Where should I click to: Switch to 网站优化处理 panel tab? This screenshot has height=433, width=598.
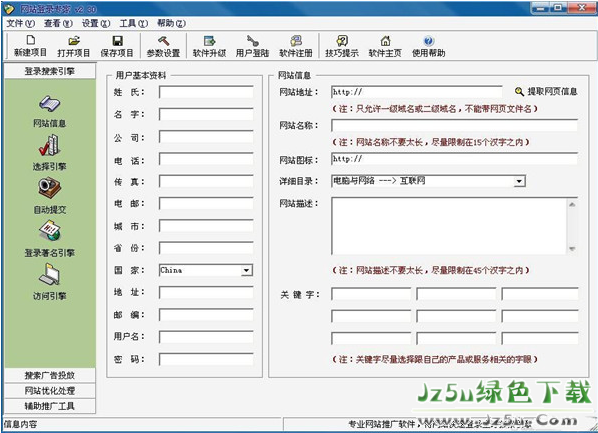pyautogui.click(x=50, y=391)
